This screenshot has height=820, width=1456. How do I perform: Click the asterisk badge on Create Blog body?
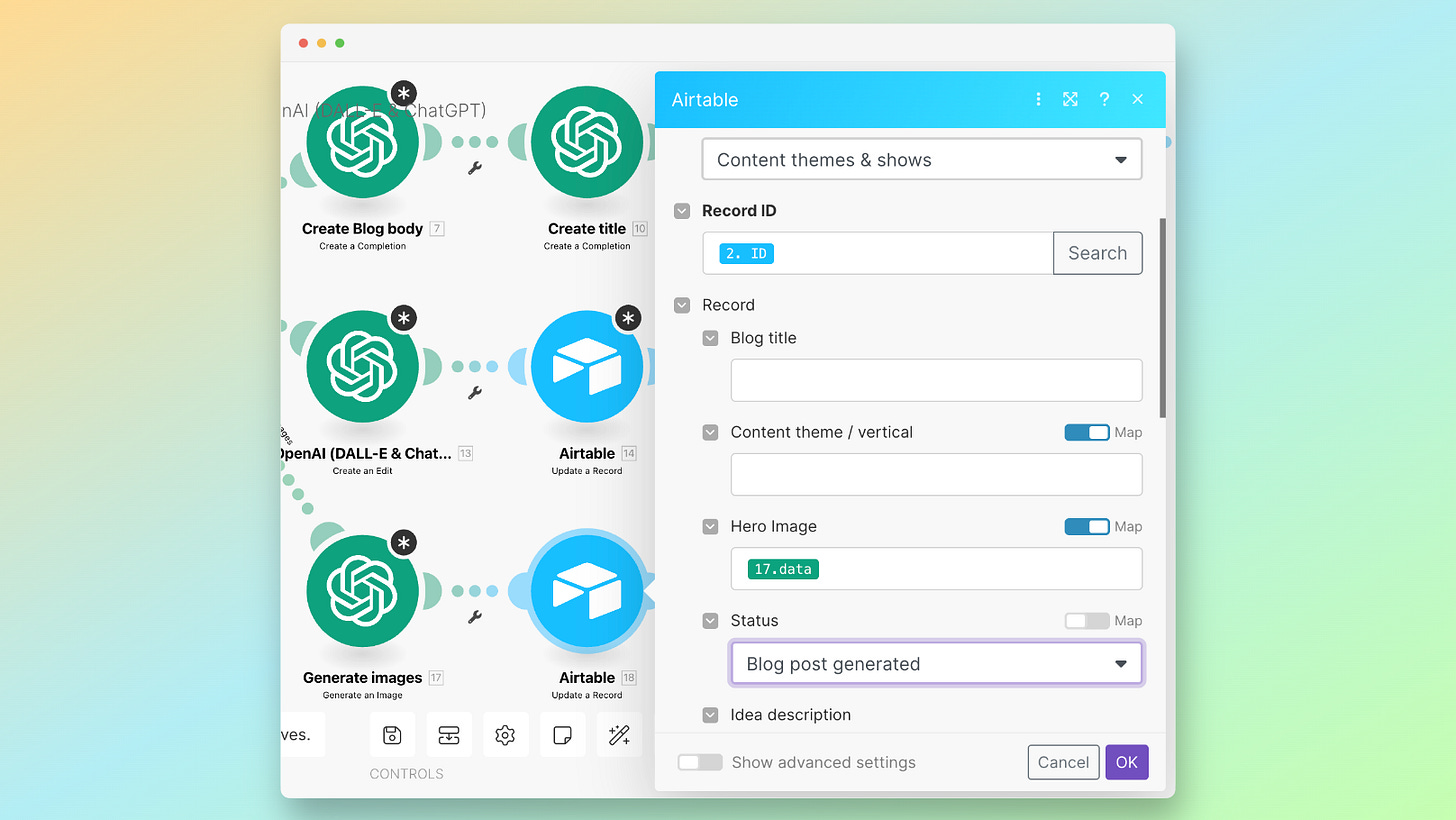[x=404, y=94]
